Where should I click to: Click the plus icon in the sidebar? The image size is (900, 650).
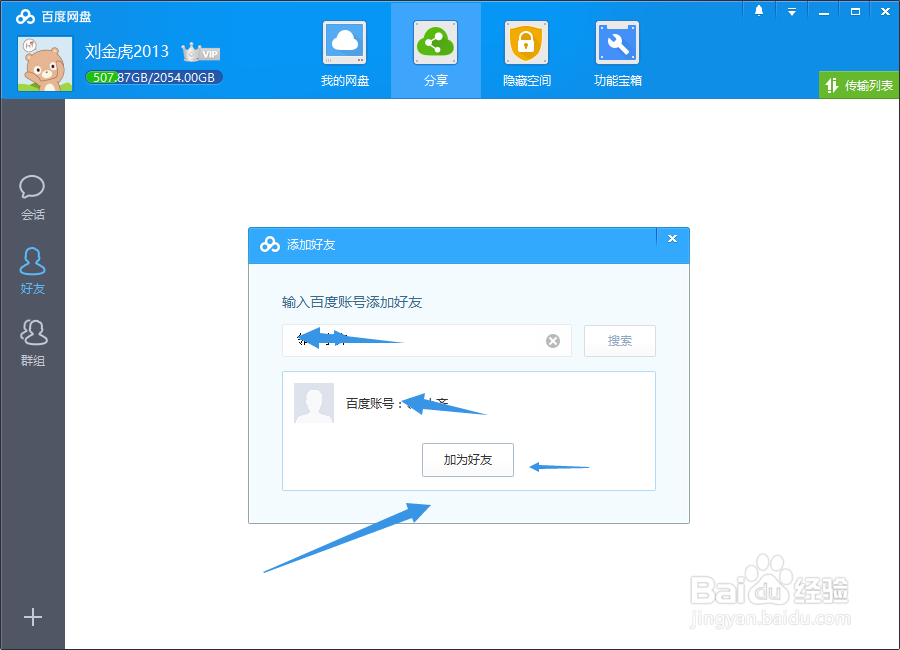[x=33, y=617]
